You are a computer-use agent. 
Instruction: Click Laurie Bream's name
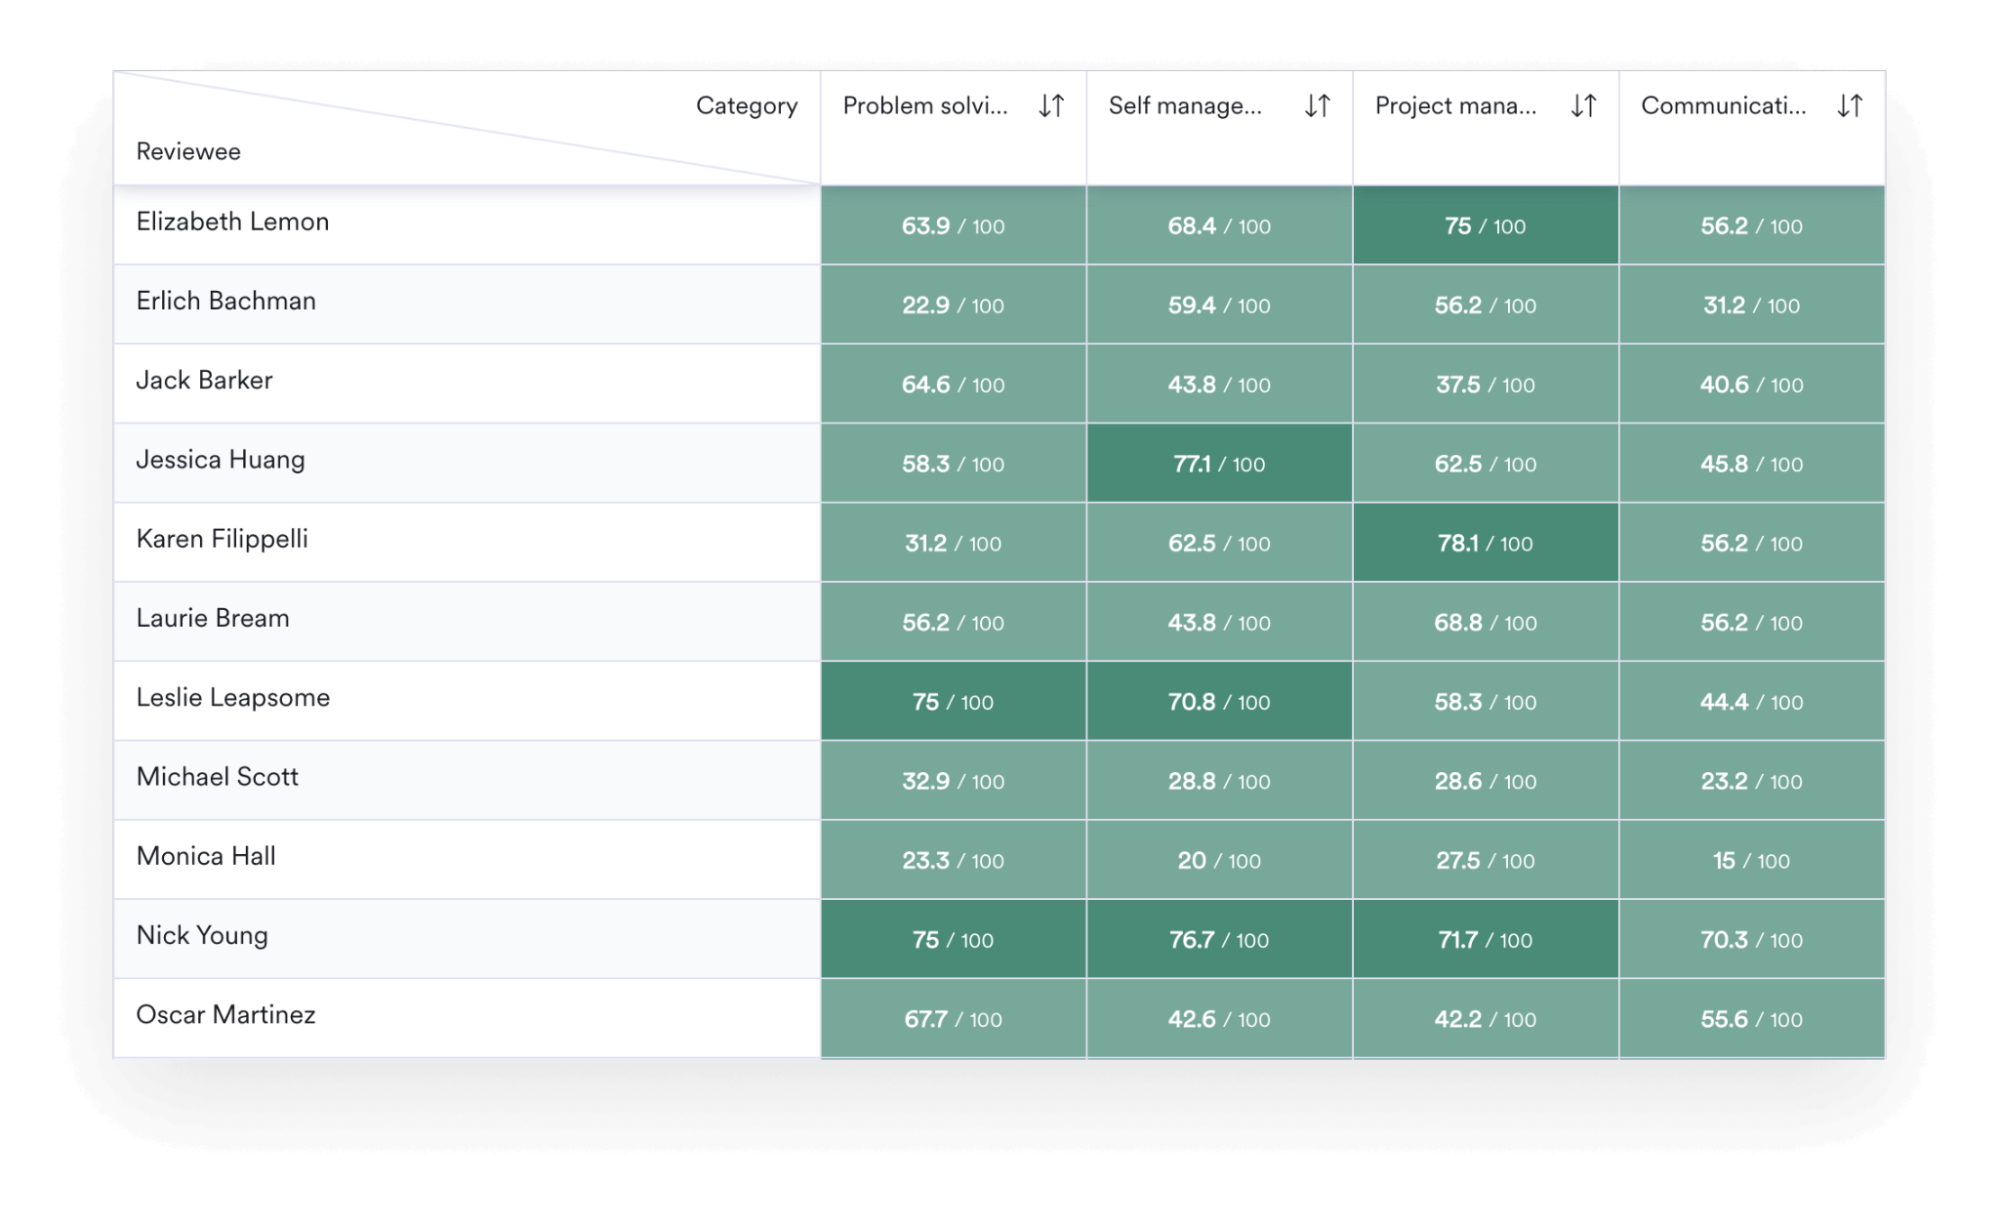[x=210, y=618]
